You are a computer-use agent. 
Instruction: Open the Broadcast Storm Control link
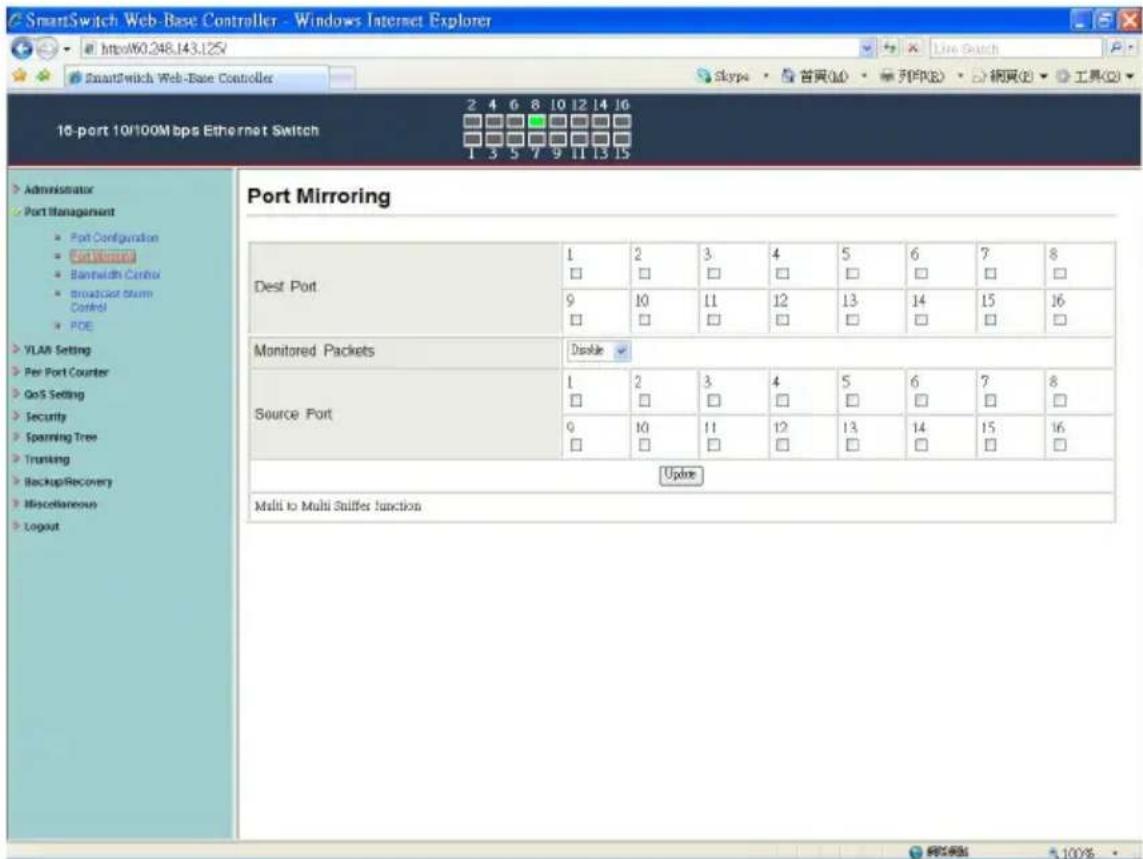pyautogui.click(x=112, y=300)
